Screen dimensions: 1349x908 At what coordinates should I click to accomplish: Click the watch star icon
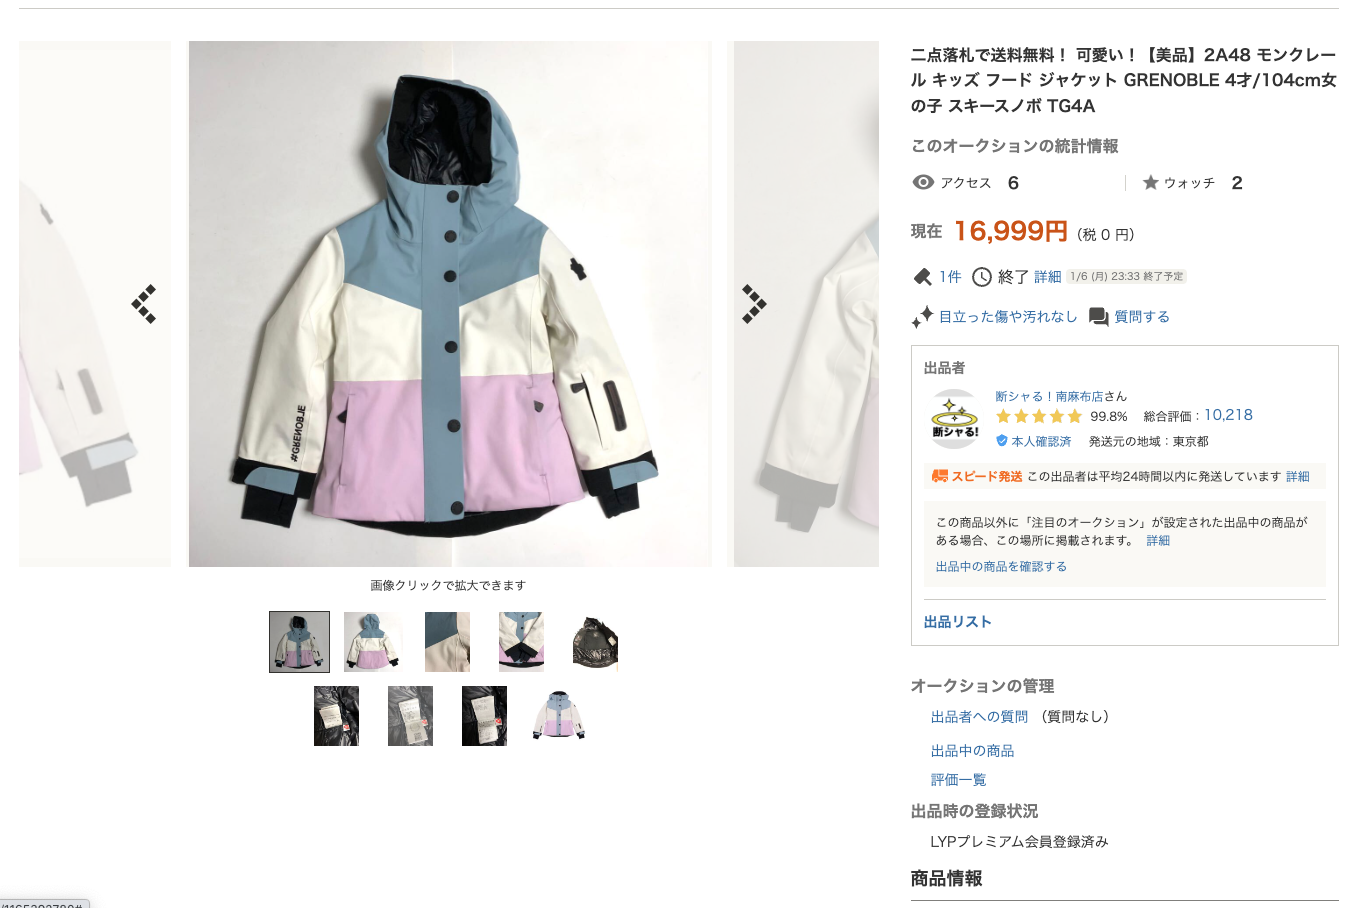(1150, 182)
